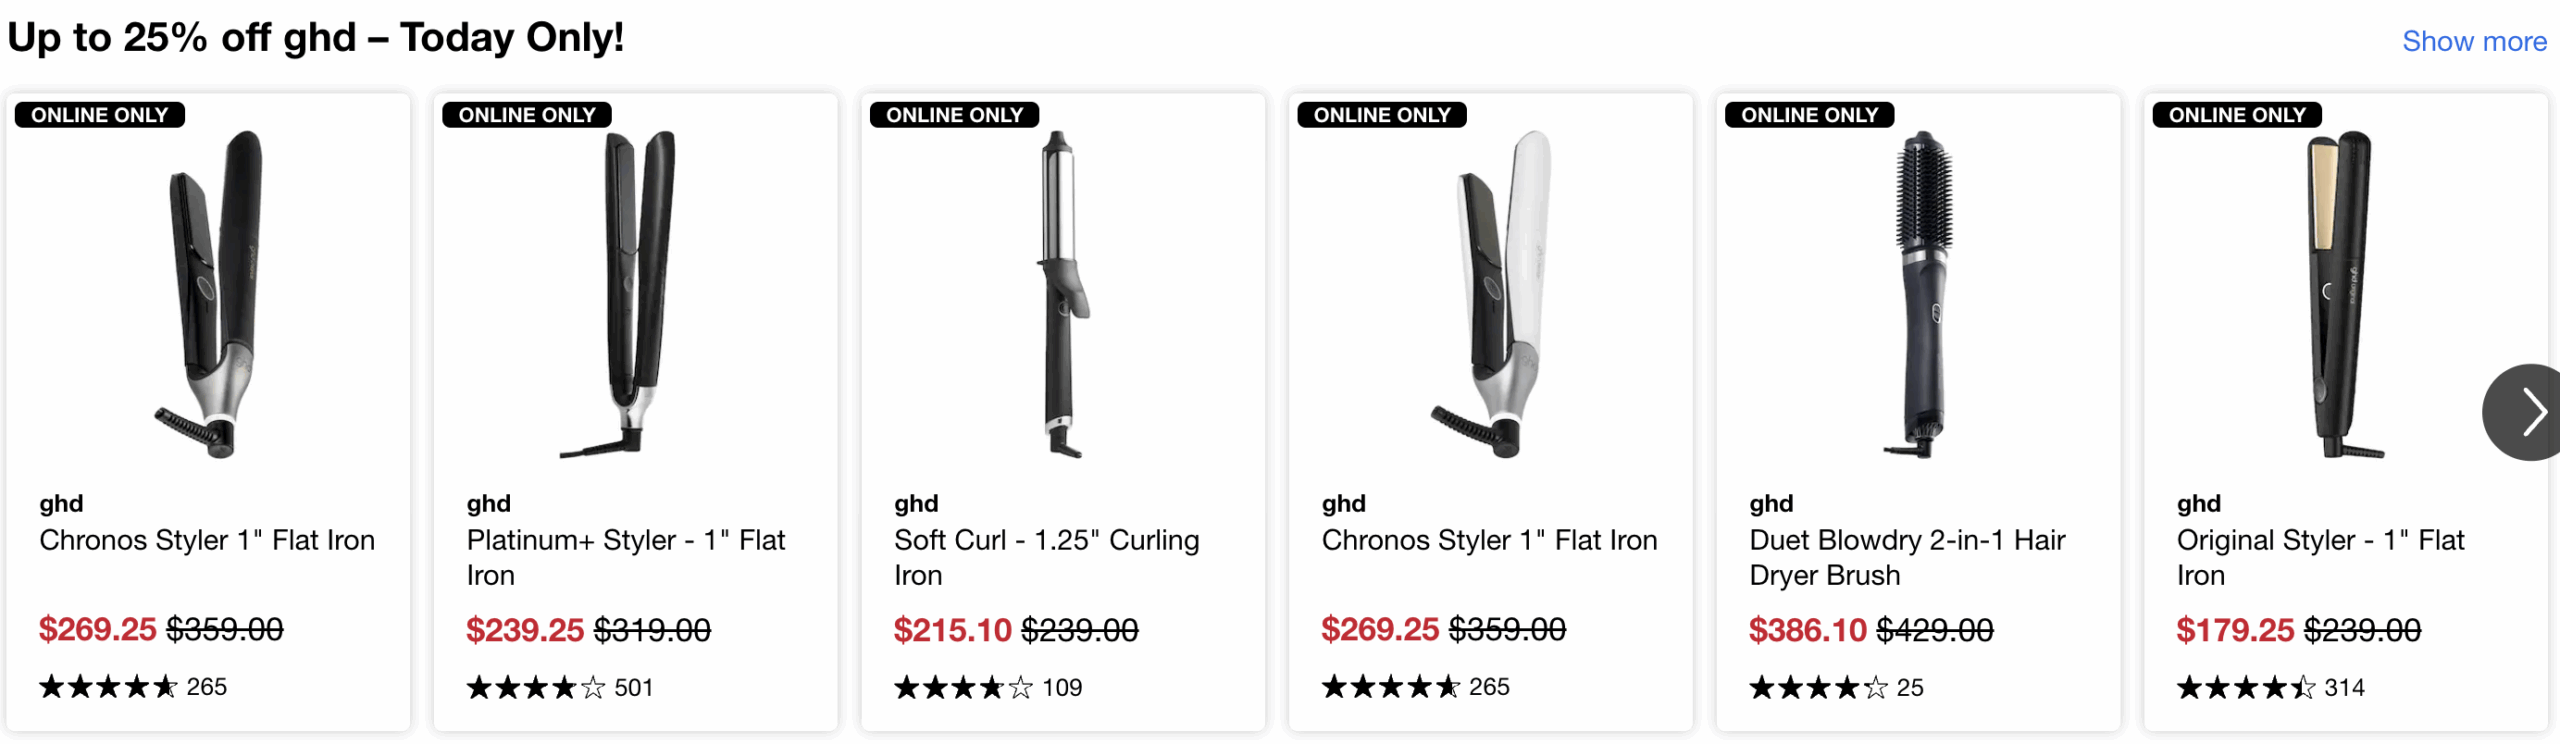
Task: Open the black Chronos Styler flat iron image
Action: [x=209, y=294]
